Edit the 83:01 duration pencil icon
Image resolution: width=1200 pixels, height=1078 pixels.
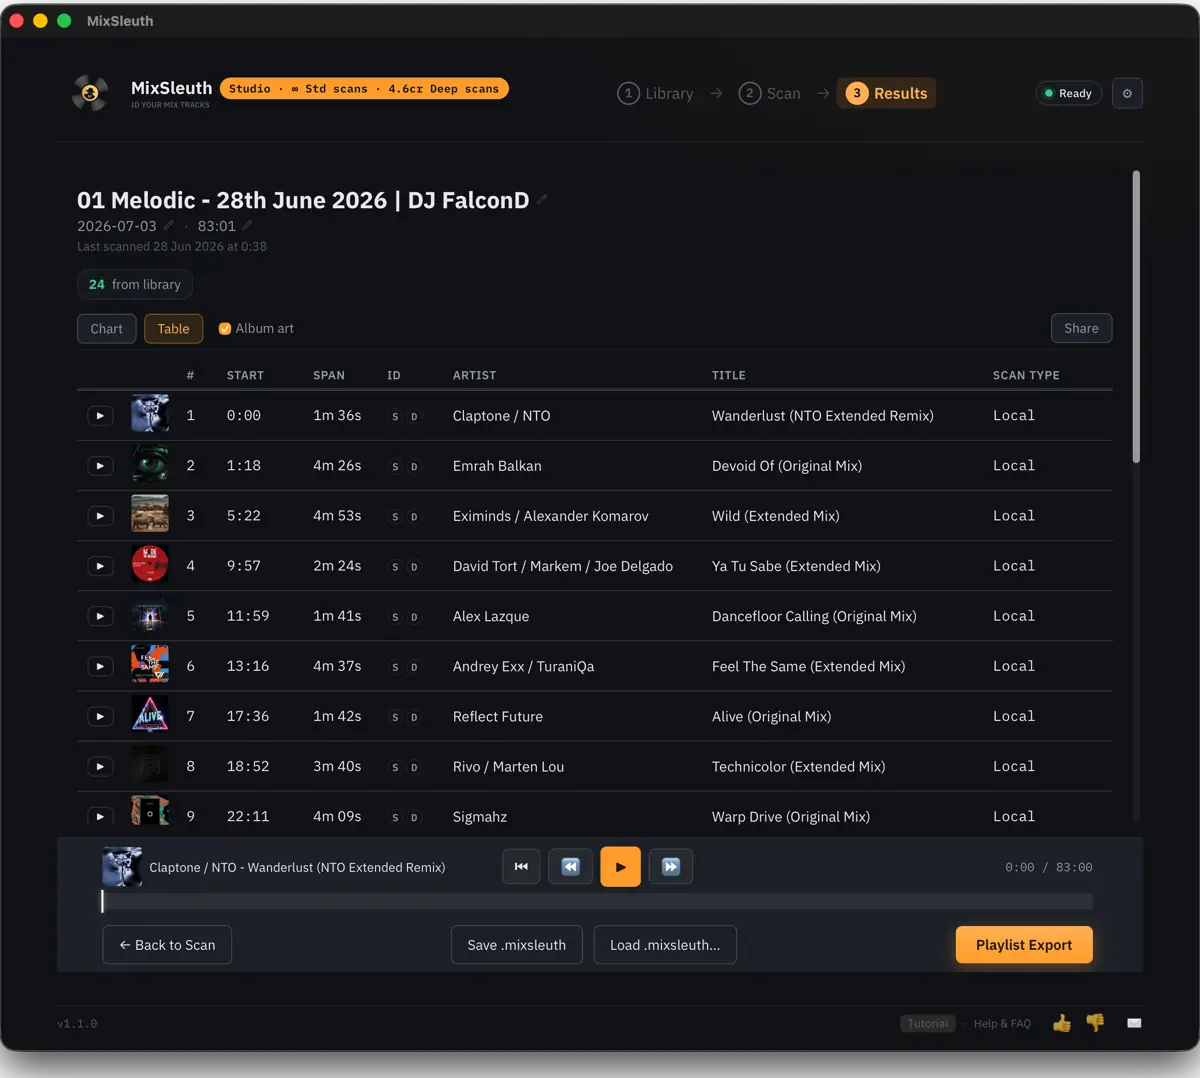pyautogui.click(x=247, y=225)
